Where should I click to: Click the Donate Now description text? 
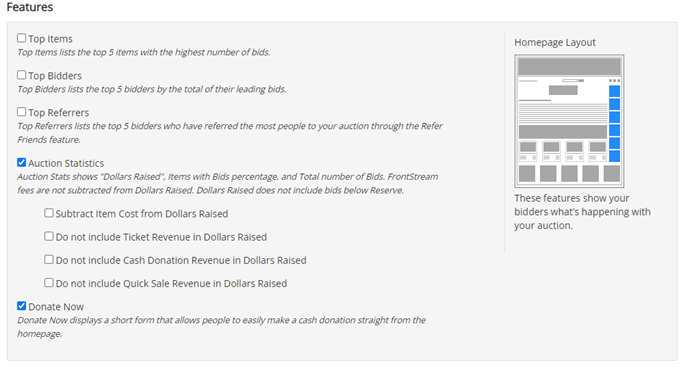click(x=221, y=327)
